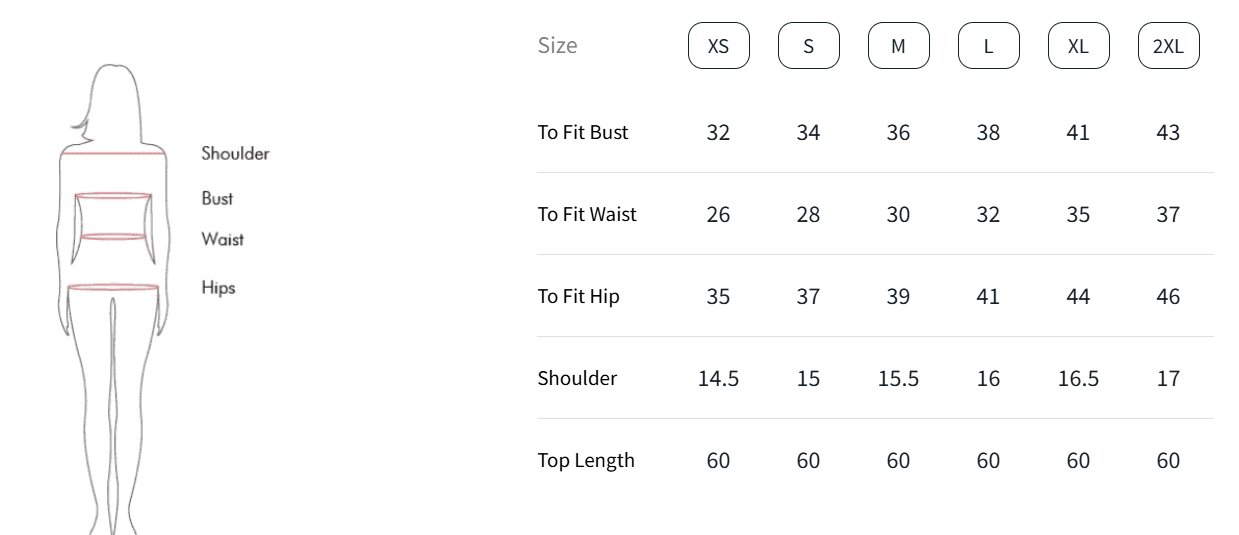Image resolution: width=1239 pixels, height=535 pixels.
Task: Click the Shoulder label beside the figure
Action: [x=235, y=153]
